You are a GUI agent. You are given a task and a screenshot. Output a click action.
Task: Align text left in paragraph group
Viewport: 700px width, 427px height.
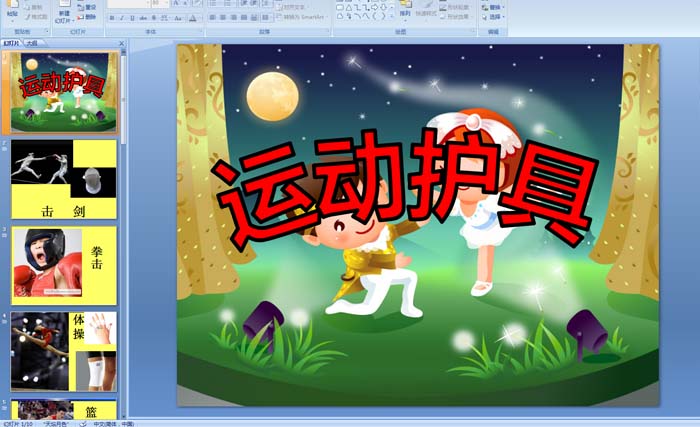coord(213,17)
